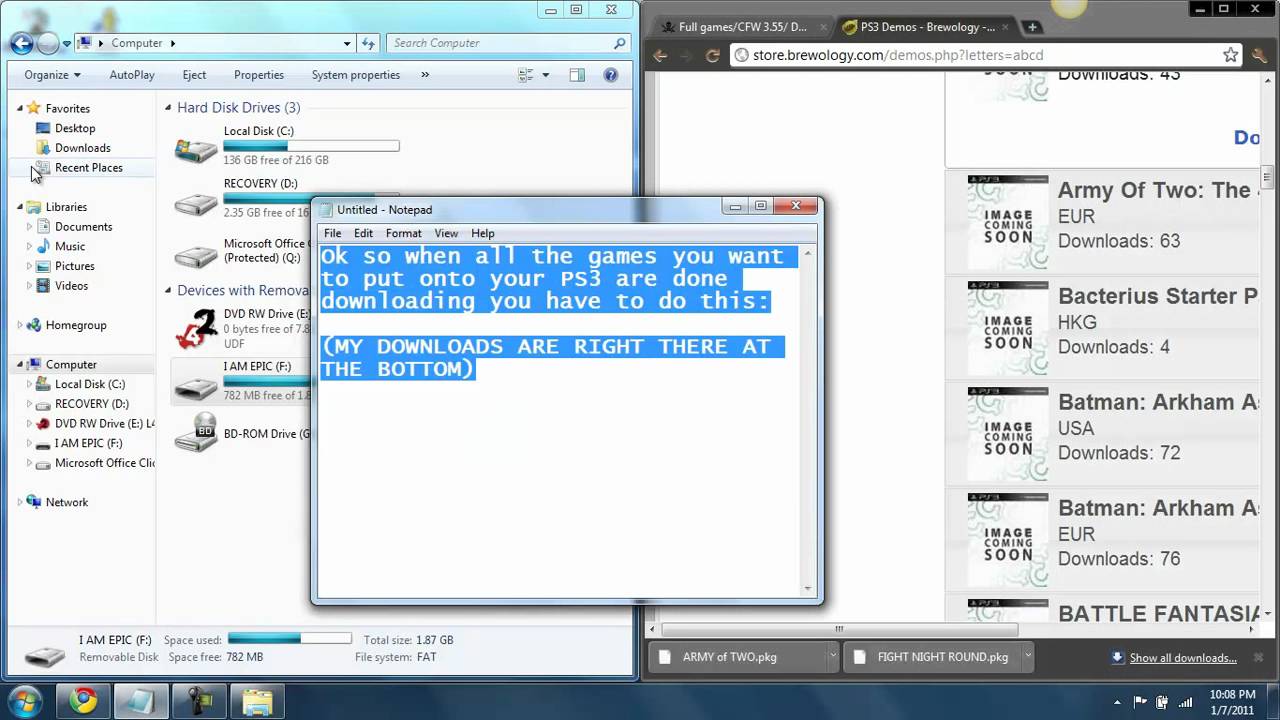Viewport: 1280px width, 720px height.
Task: Collapse the Favorites tree section
Action: (19, 108)
